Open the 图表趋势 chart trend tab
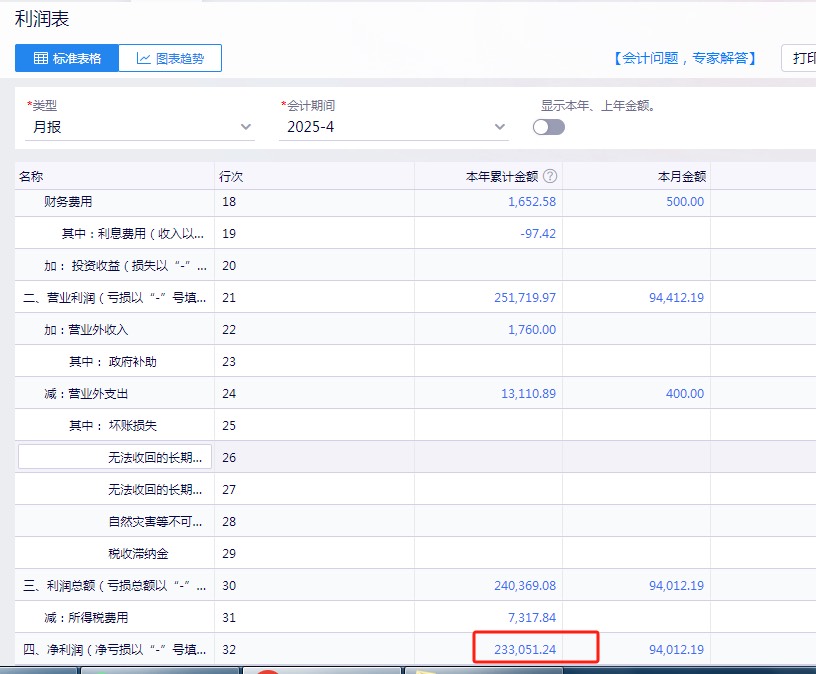The height and width of the screenshot is (674, 816). click(170, 58)
